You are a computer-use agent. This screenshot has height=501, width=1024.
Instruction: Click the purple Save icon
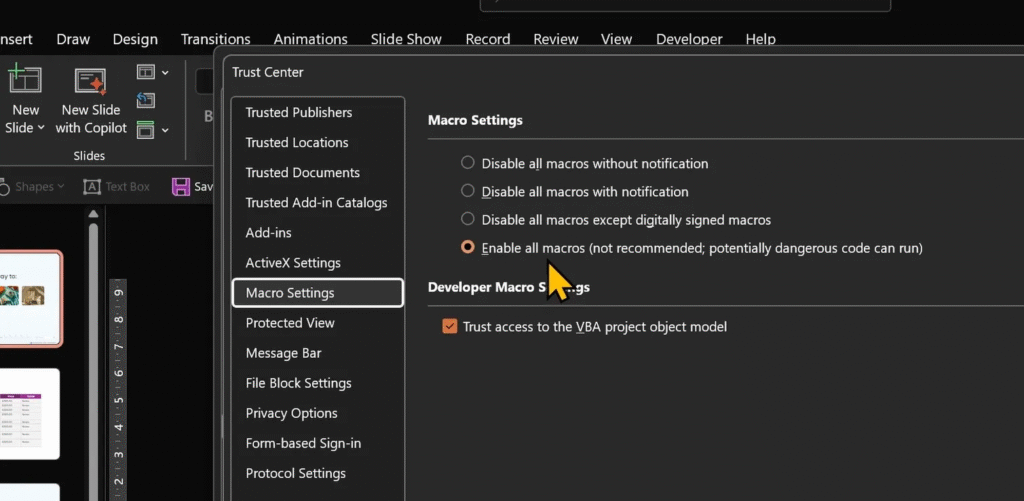coord(181,187)
